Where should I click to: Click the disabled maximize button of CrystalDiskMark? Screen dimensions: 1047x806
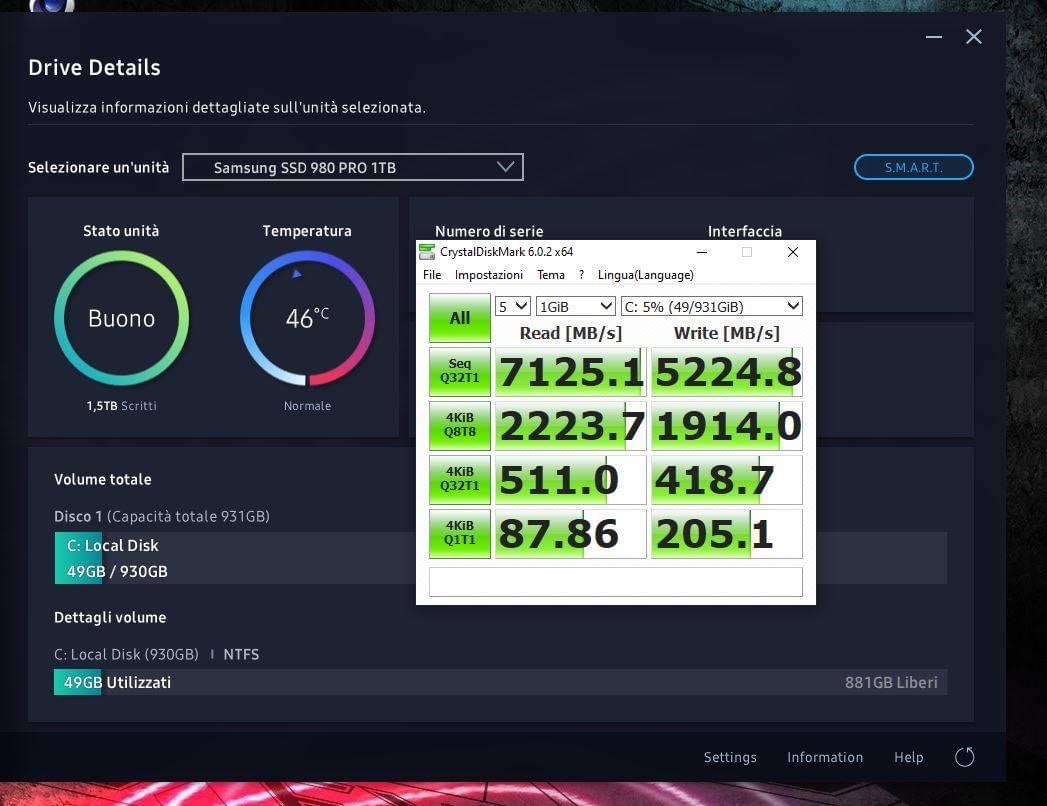click(747, 252)
